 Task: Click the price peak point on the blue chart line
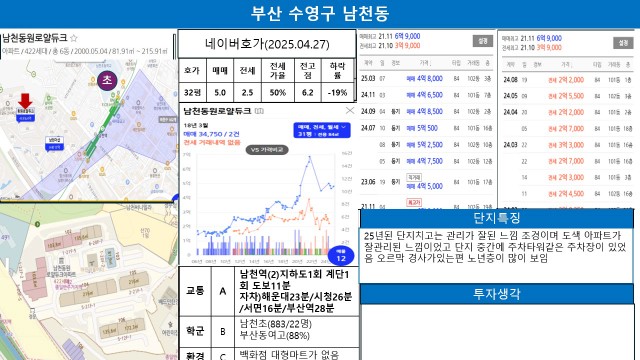click(309, 156)
